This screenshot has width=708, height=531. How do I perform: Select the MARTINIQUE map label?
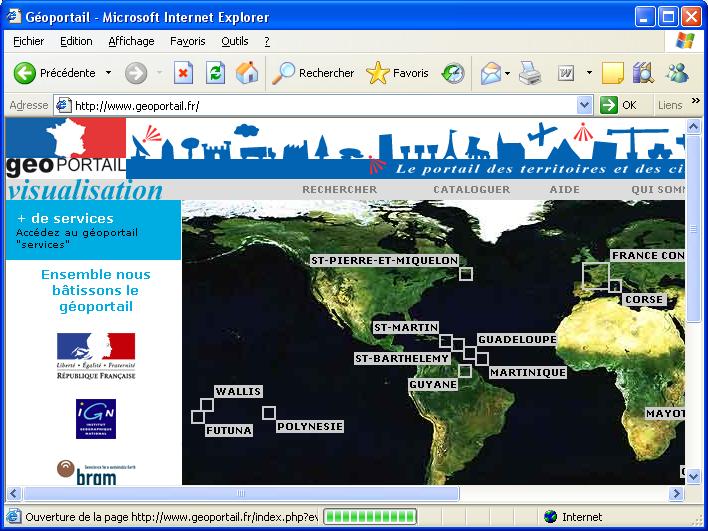point(528,373)
